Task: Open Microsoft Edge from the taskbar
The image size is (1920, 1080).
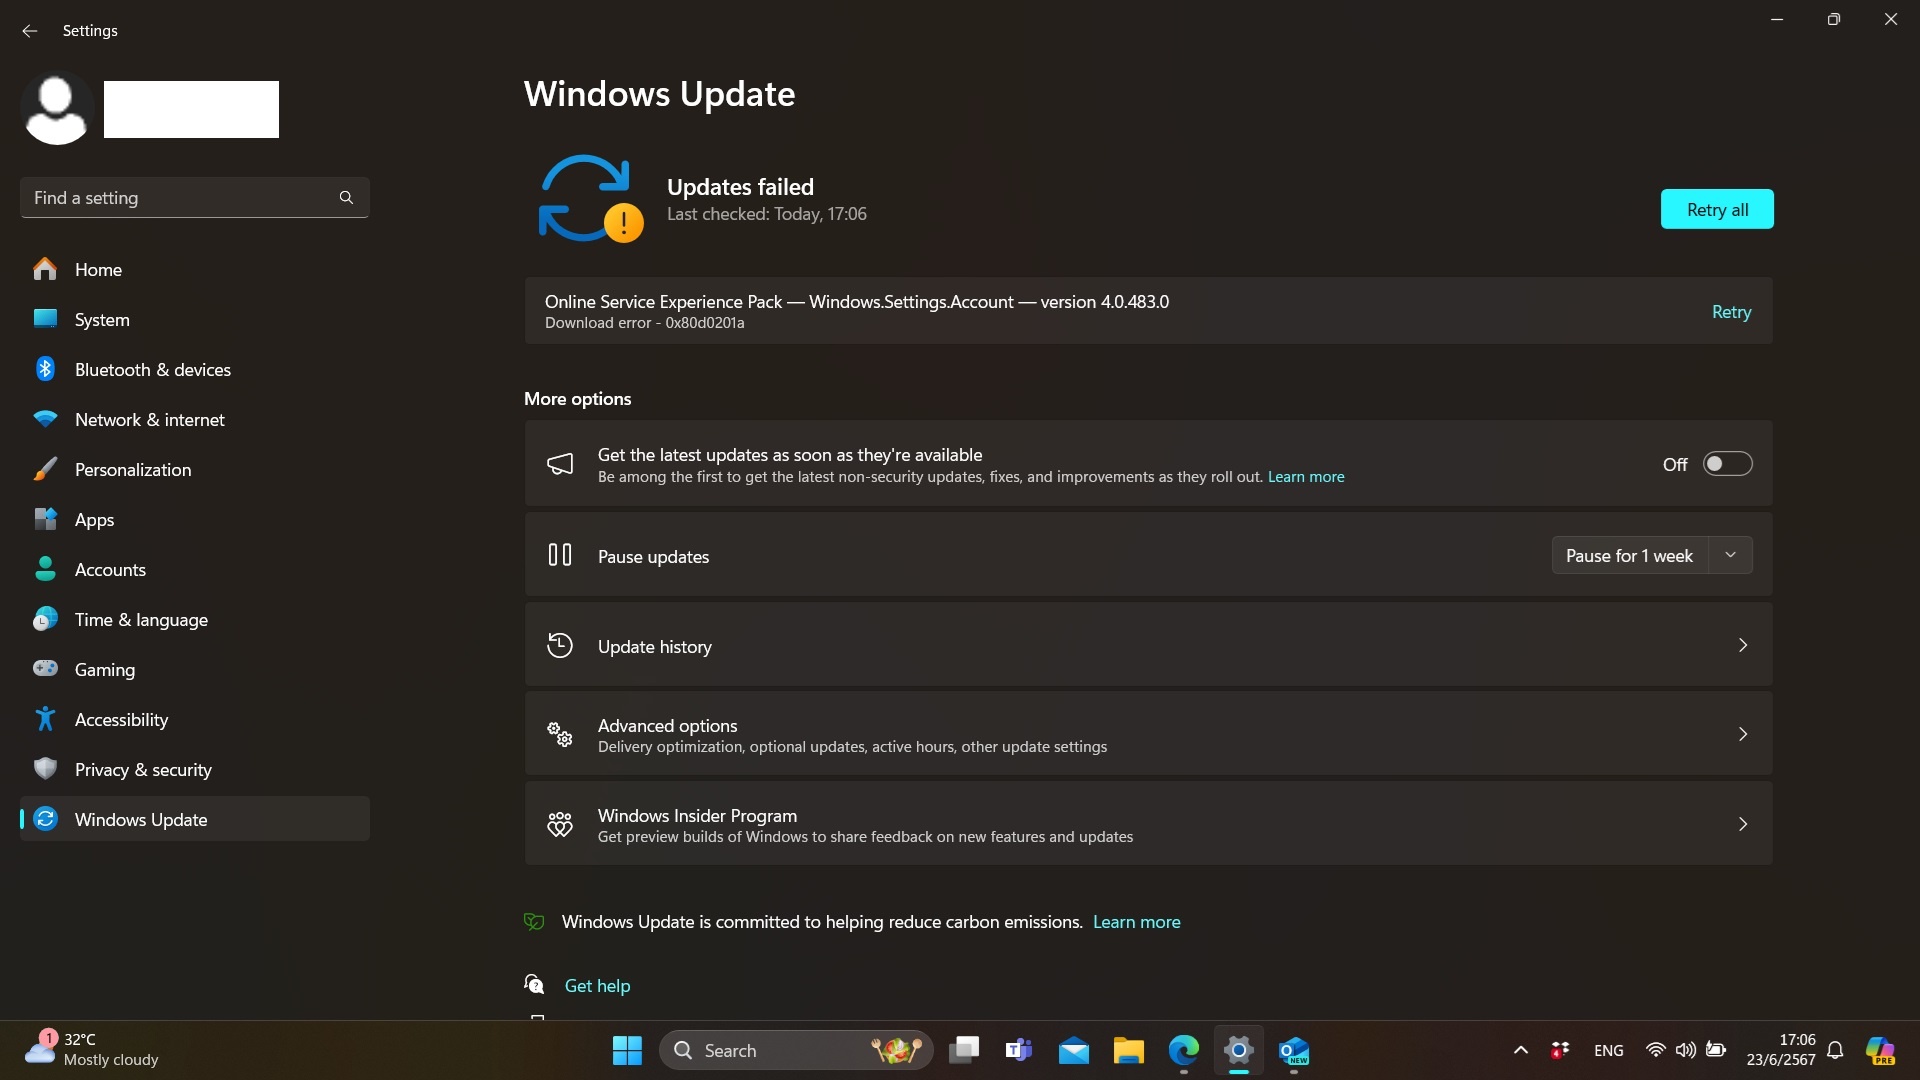Action: (x=1183, y=1050)
